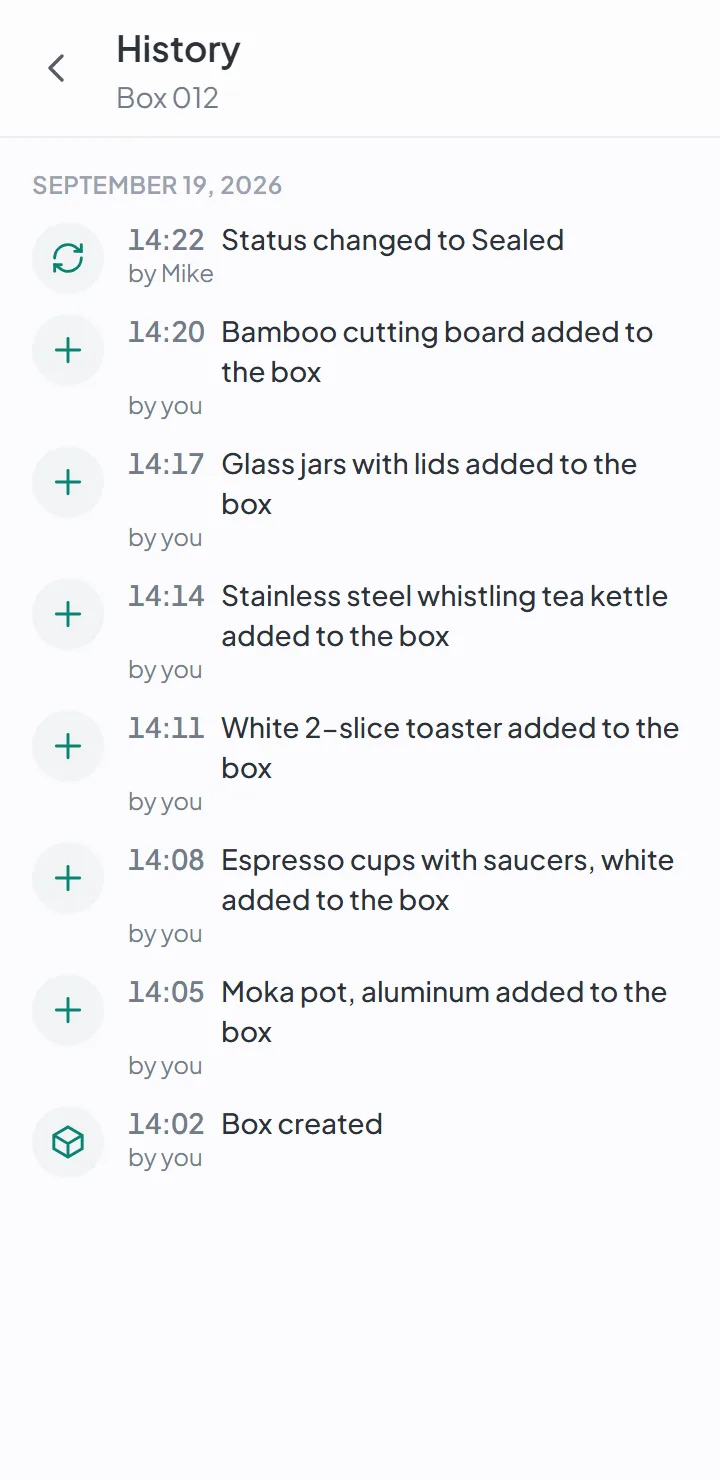Click the Box 012 subtitle
The image size is (720, 1480).
(167, 98)
